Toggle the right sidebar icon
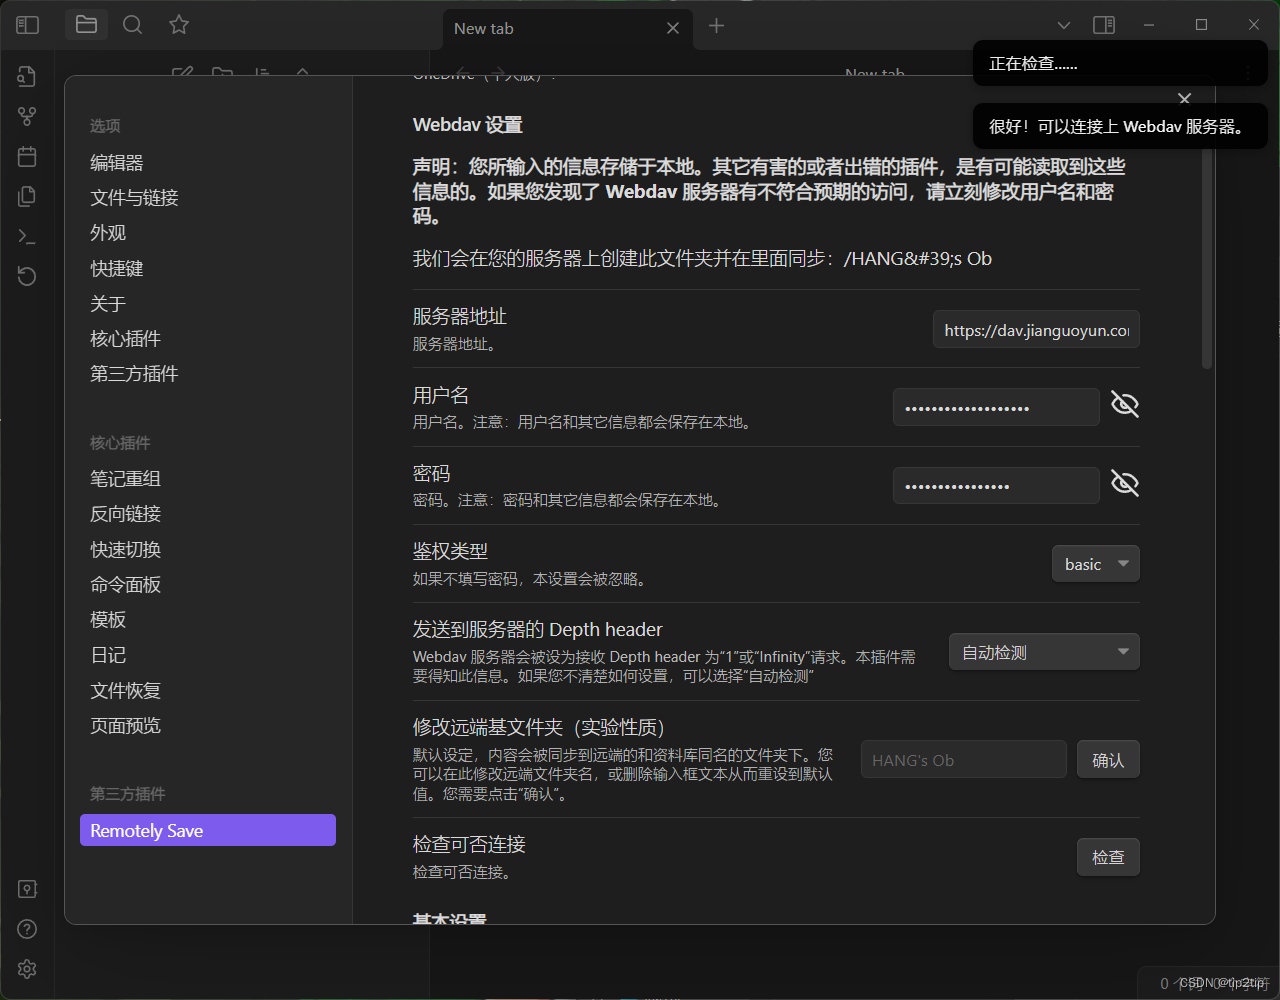This screenshot has width=1280, height=1000. click(x=1104, y=25)
